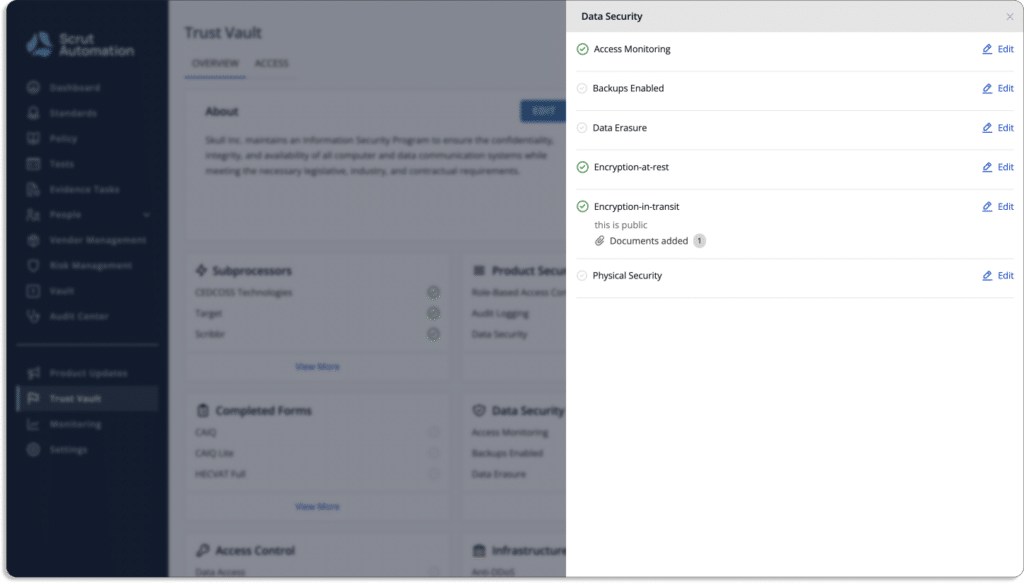
Task: Edit the Backups Enabled entry
Action: tap(998, 88)
